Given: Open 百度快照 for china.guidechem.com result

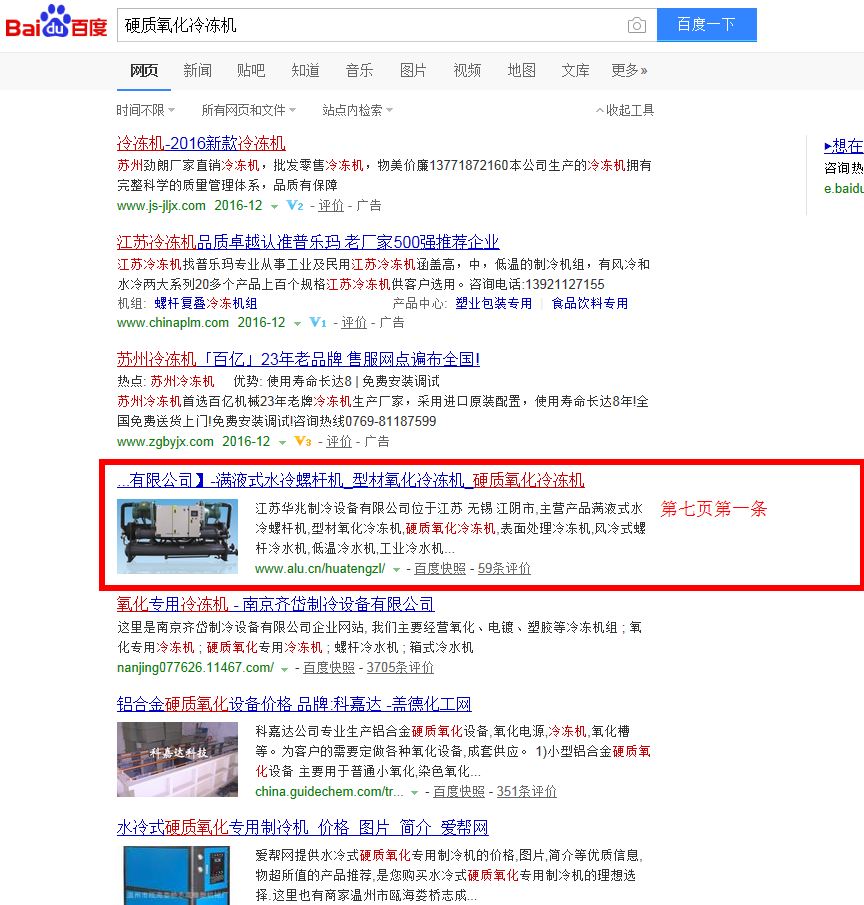Looking at the screenshot, I should [x=459, y=792].
